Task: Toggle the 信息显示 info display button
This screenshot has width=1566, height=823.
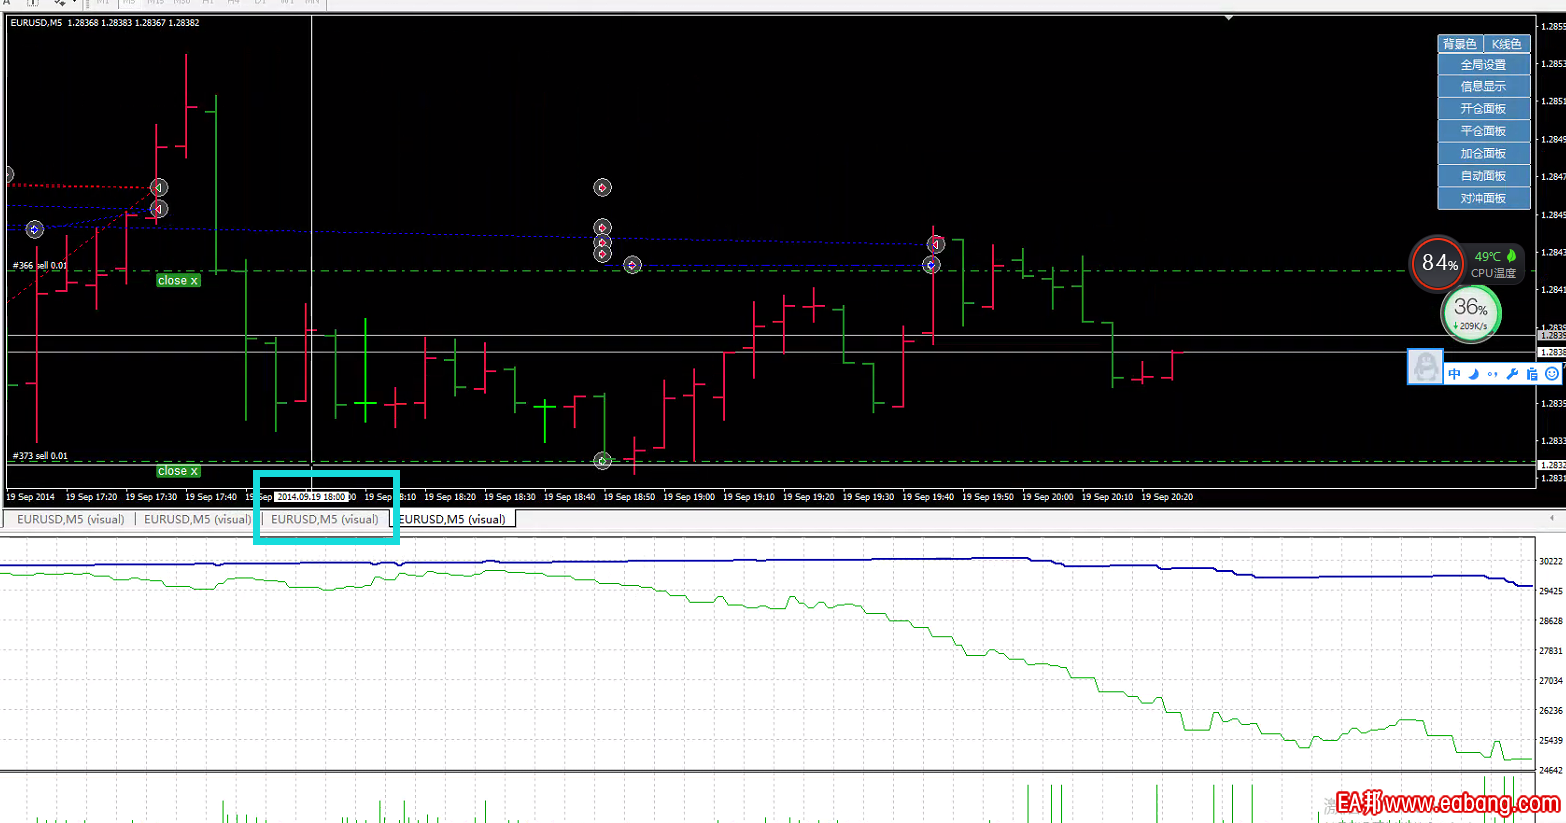Action: (x=1483, y=87)
